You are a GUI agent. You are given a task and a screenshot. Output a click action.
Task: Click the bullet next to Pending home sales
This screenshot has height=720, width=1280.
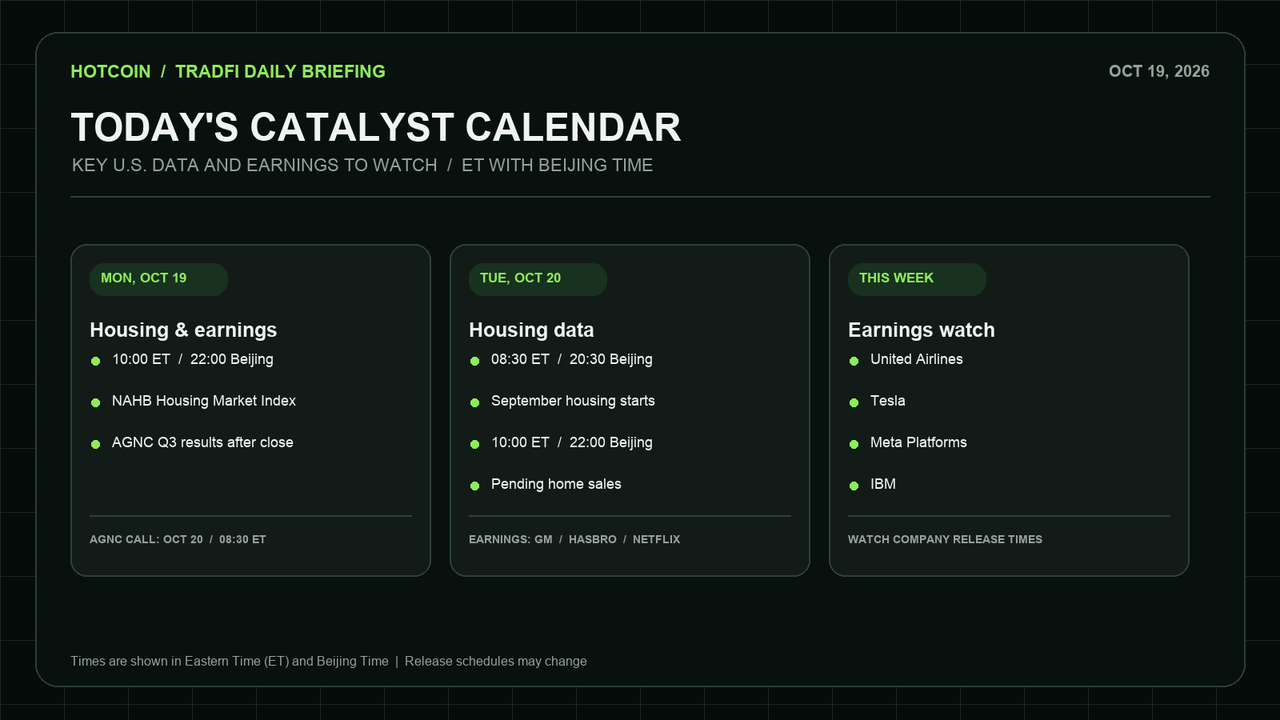point(474,486)
